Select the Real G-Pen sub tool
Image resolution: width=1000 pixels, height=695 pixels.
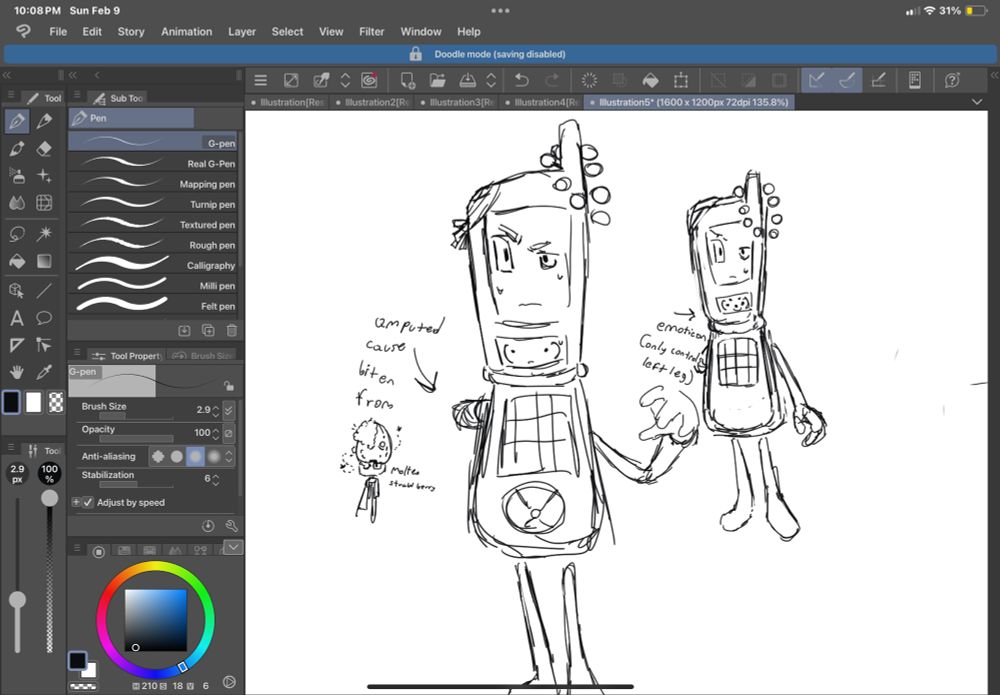152,163
